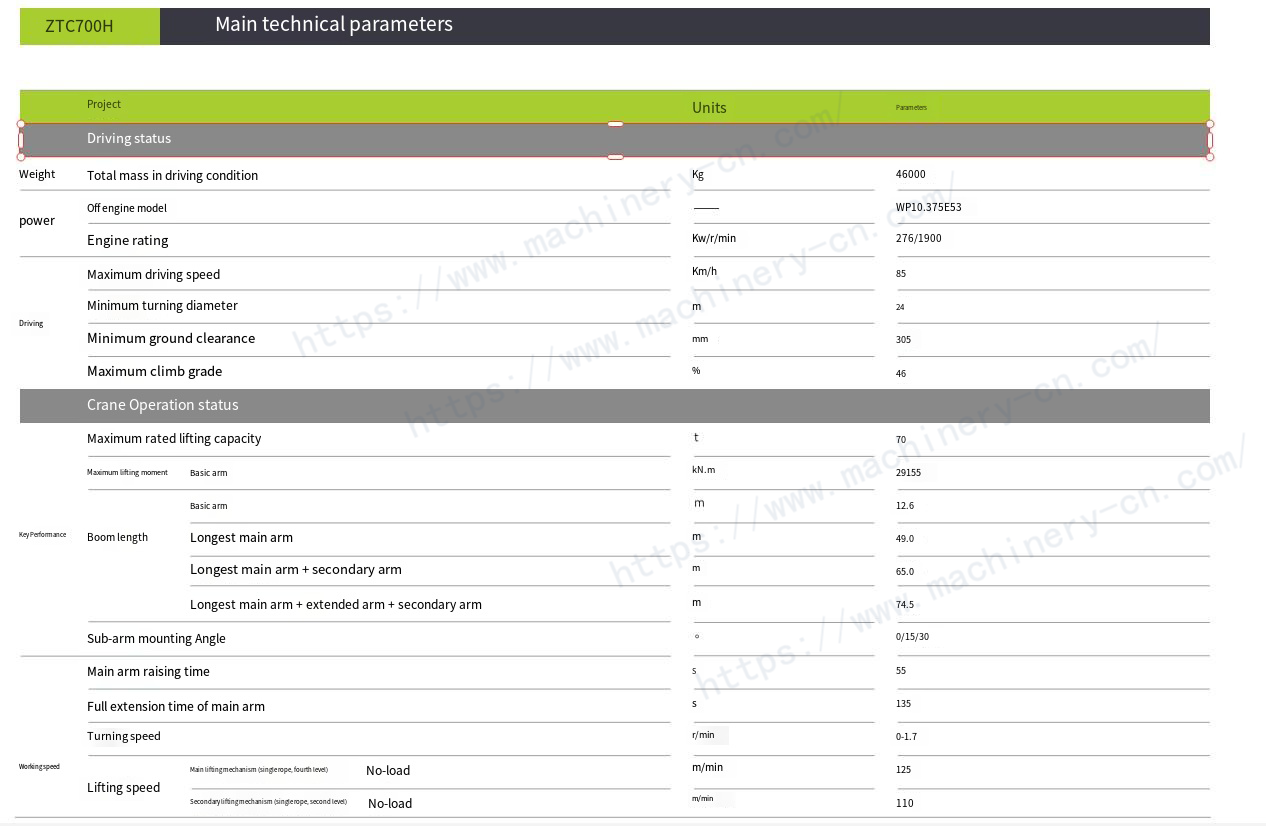
Task: Click the "Kw/r/min" unit
Action: click(x=714, y=238)
